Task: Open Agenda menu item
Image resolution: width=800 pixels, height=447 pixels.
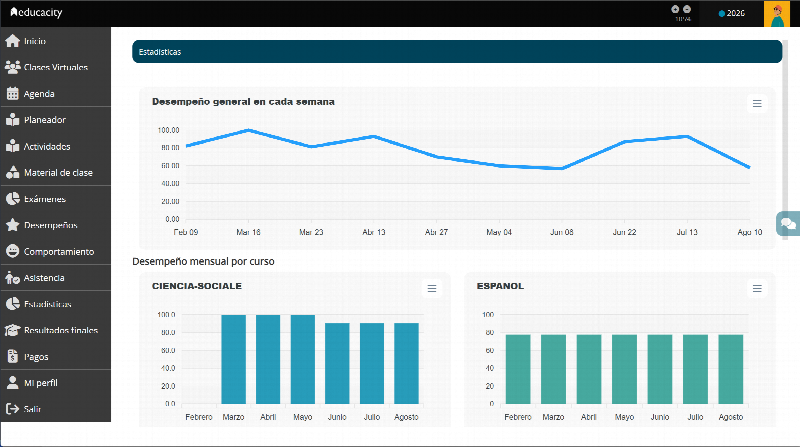Action: tap(56, 94)
